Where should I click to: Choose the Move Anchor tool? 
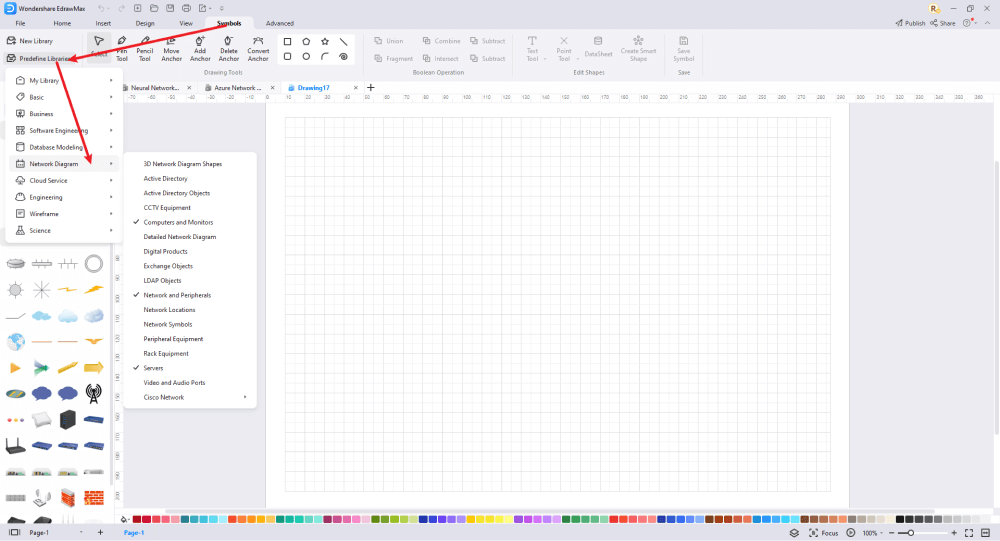click(x=171, y=49)
